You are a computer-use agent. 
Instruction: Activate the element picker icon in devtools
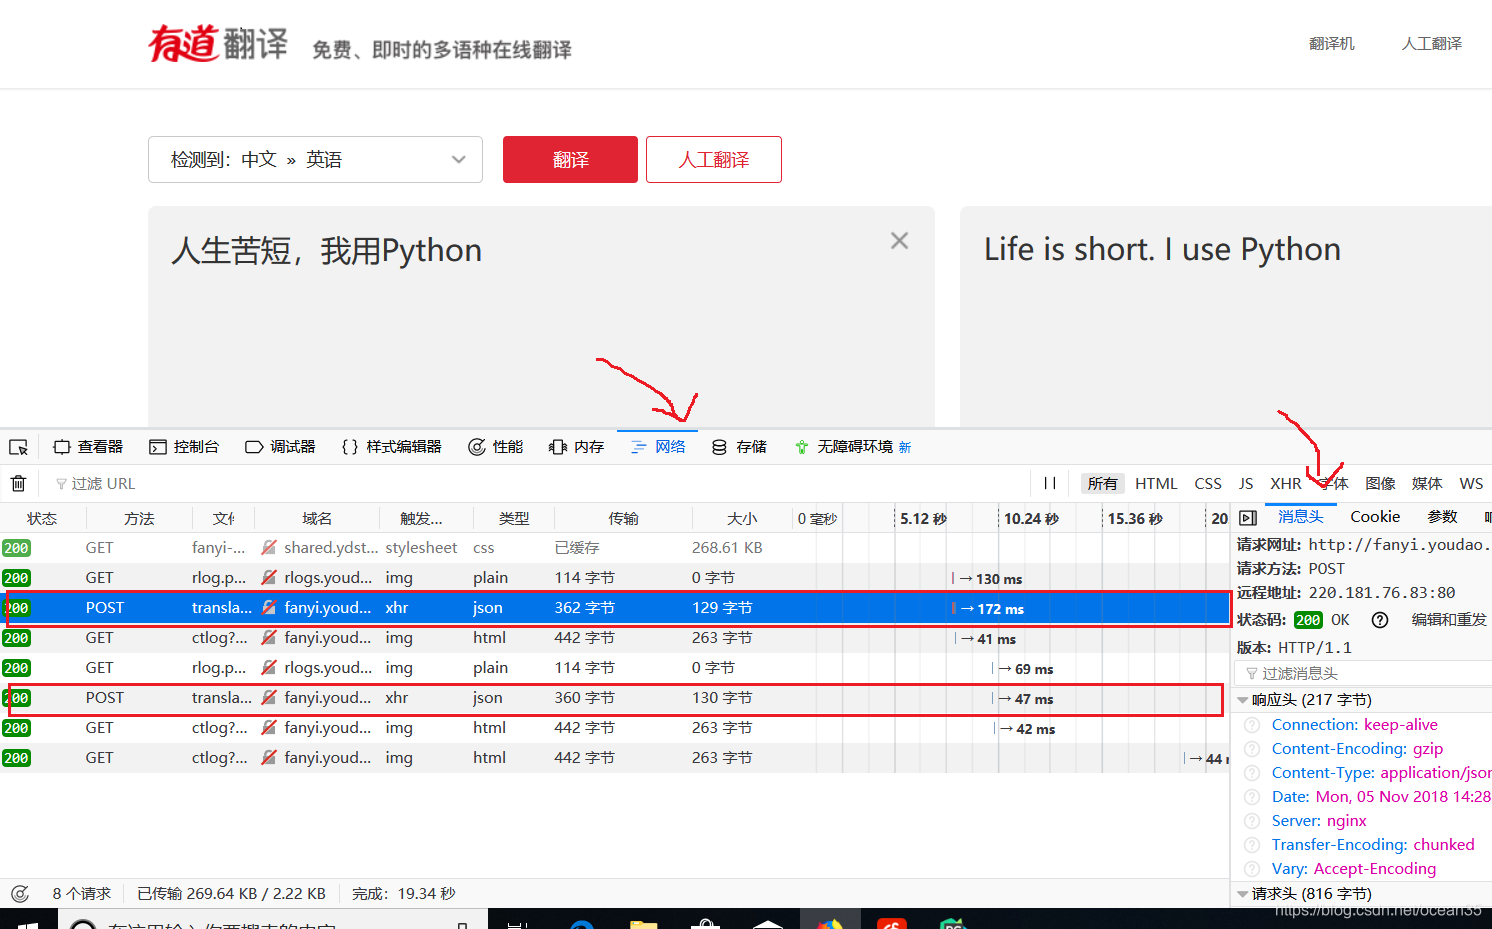point(18,447)
